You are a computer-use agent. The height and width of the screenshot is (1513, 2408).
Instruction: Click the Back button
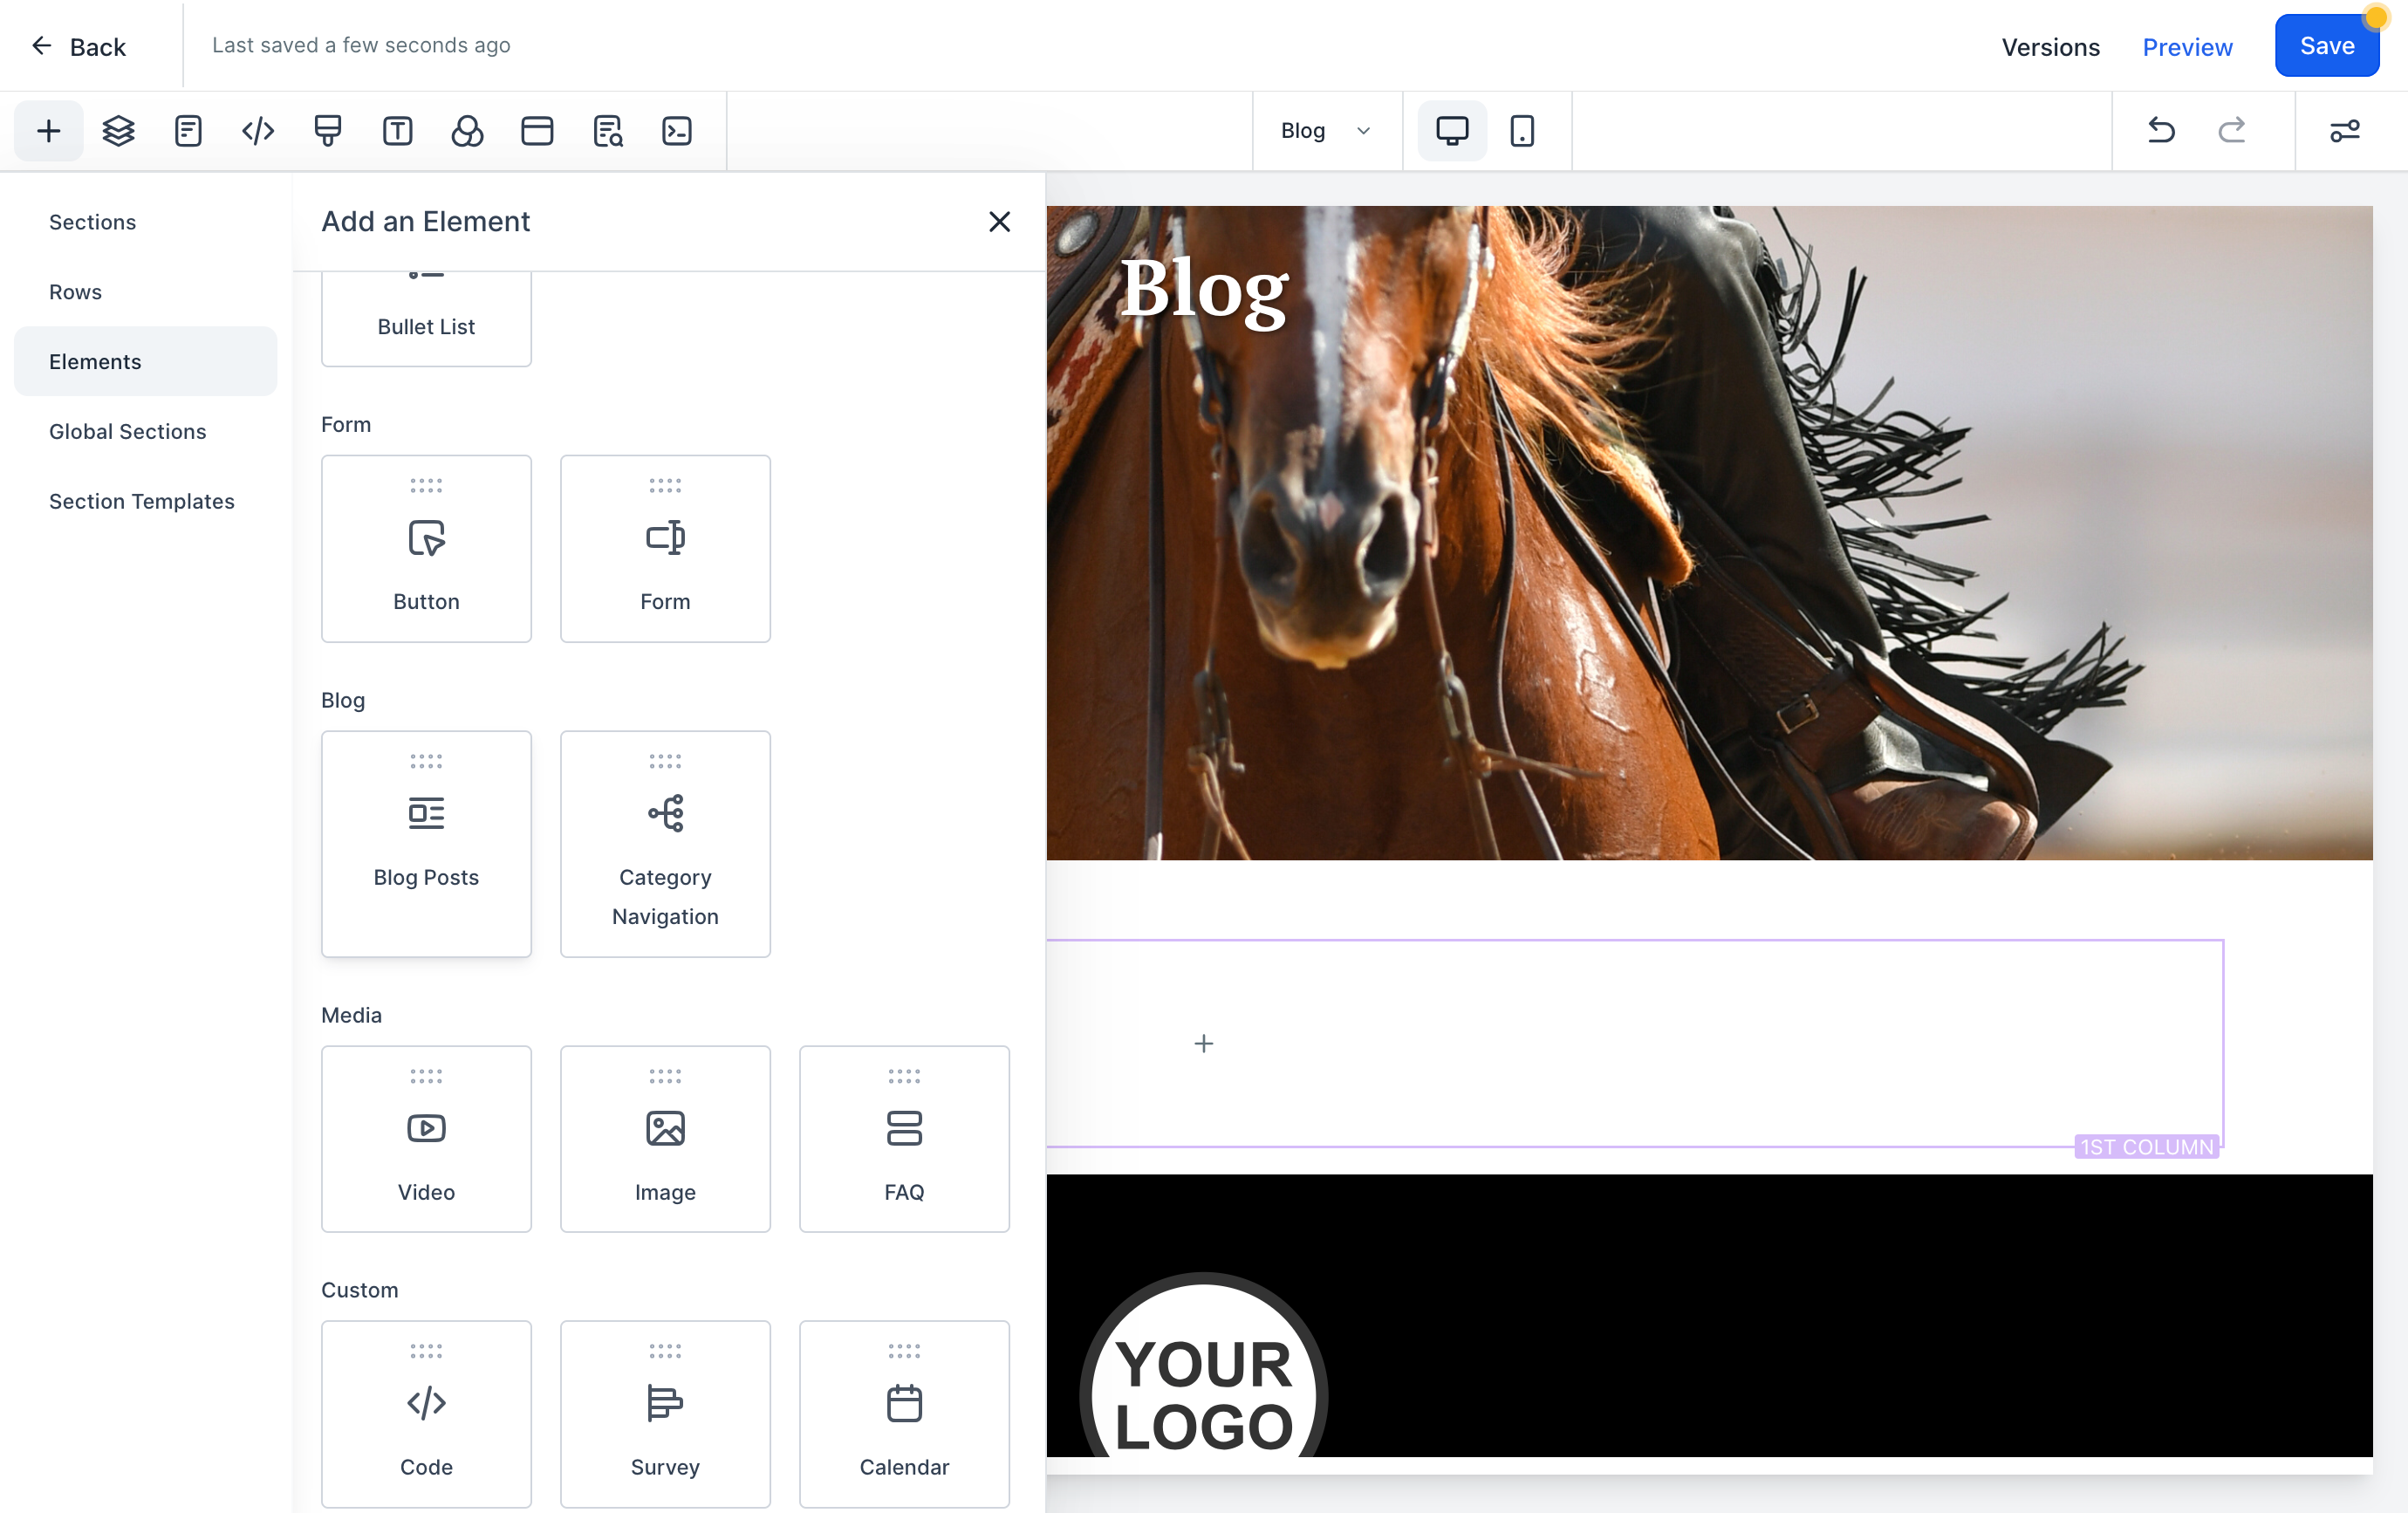click(78, 46)
